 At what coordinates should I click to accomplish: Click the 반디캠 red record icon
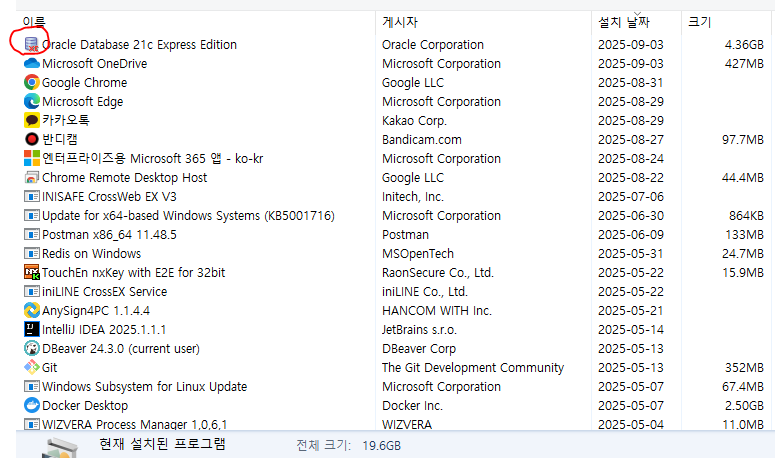coord(32,139)
